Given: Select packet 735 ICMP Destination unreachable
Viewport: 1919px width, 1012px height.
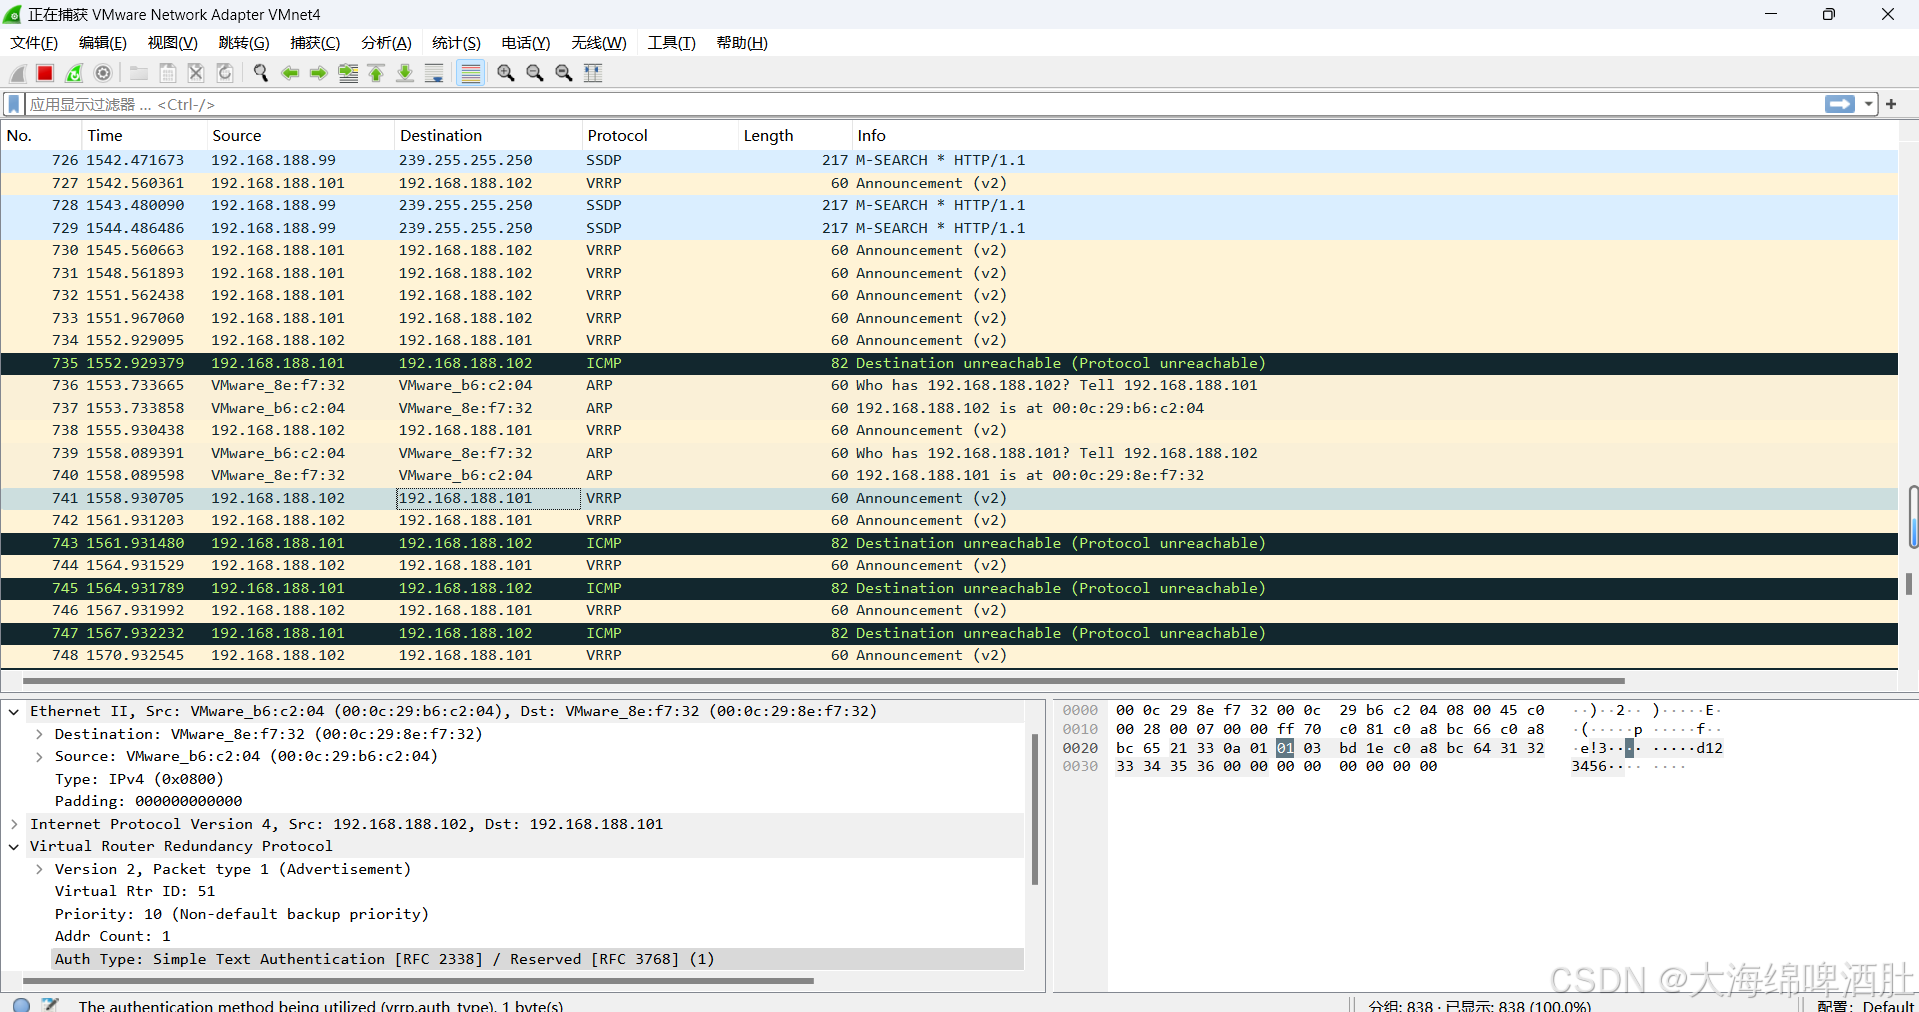Looking at the screenshot, I should pos(949,363).
